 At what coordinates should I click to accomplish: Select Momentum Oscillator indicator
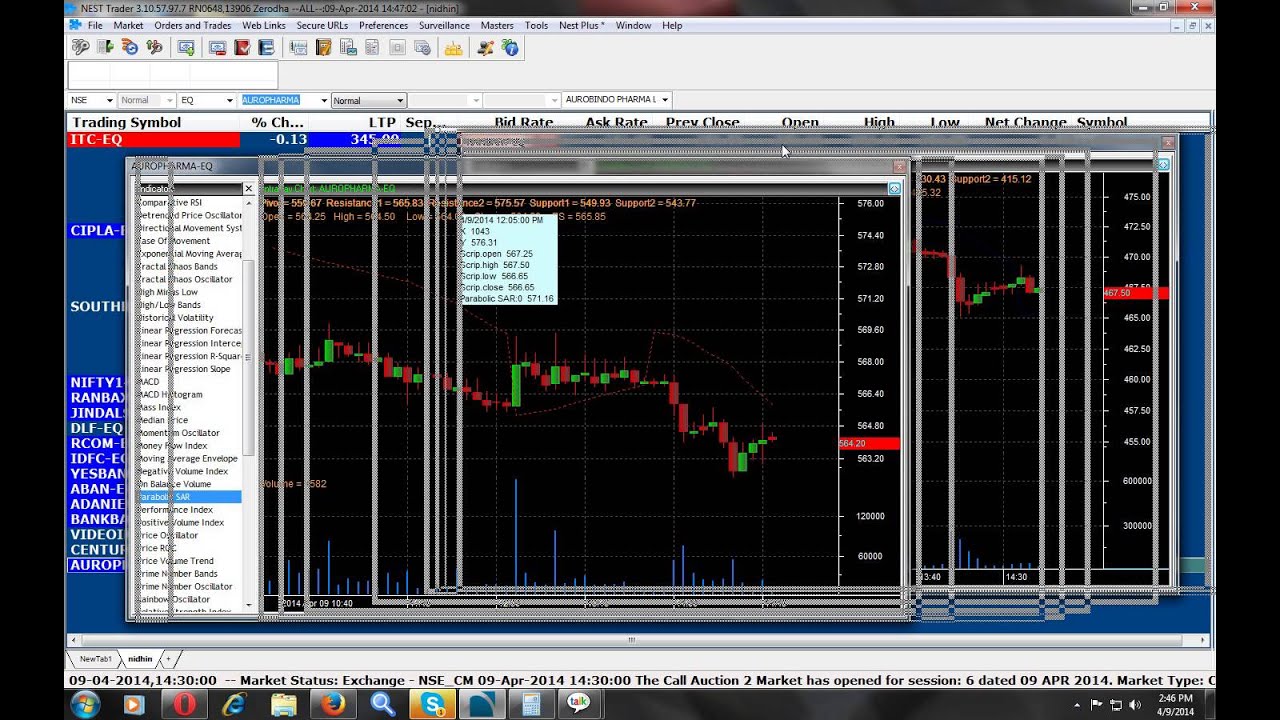pos(188,433)
